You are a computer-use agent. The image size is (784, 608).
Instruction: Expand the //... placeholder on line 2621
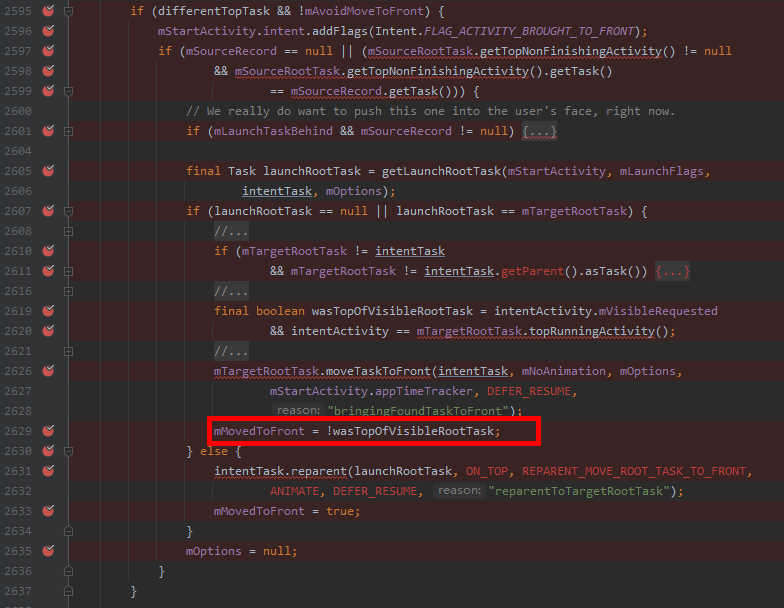coord(231,352)
